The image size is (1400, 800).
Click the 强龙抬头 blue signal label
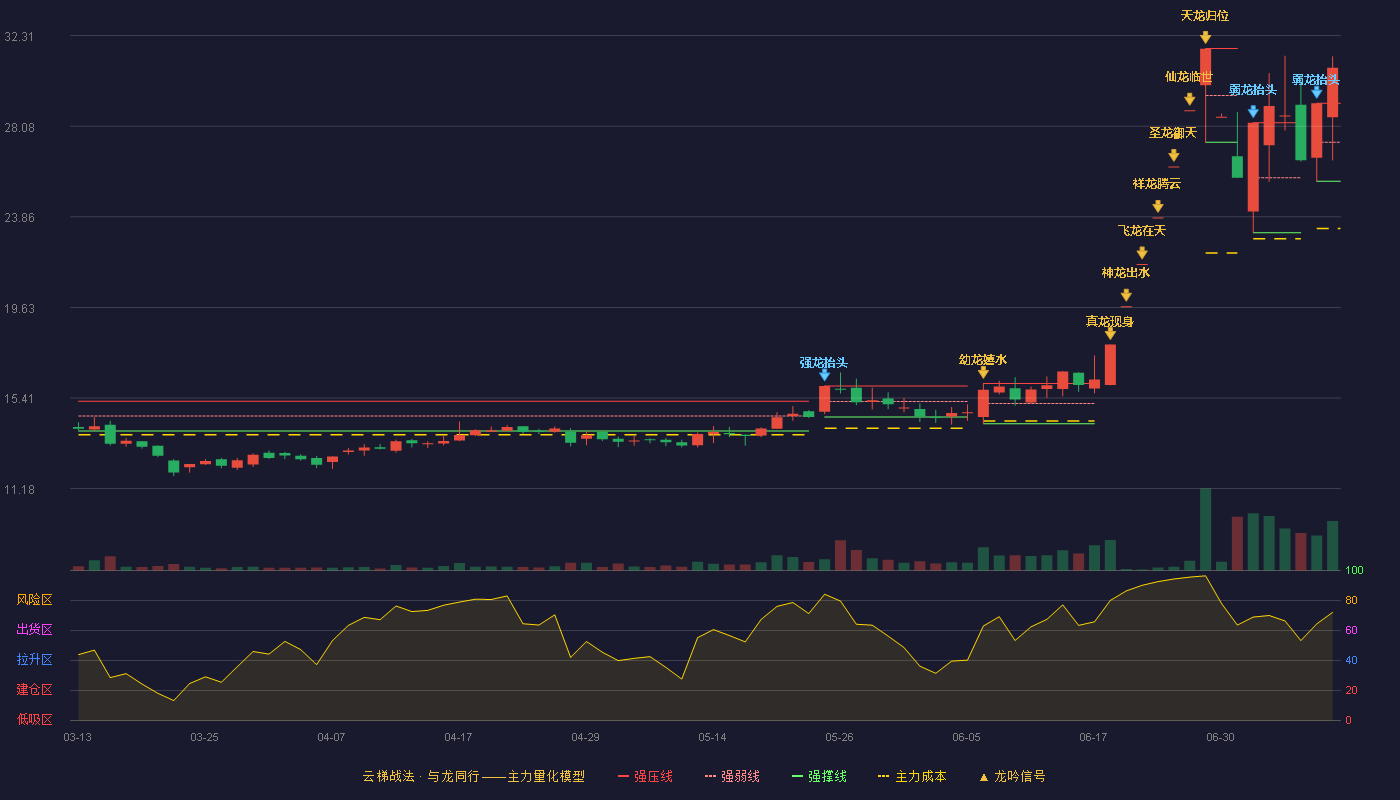pyautogui.click(x=824, y=363)
